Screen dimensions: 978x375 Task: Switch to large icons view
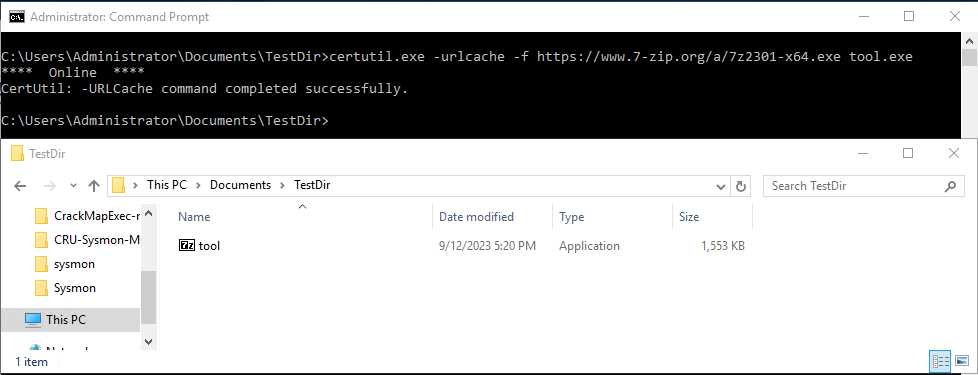point(961,361)
